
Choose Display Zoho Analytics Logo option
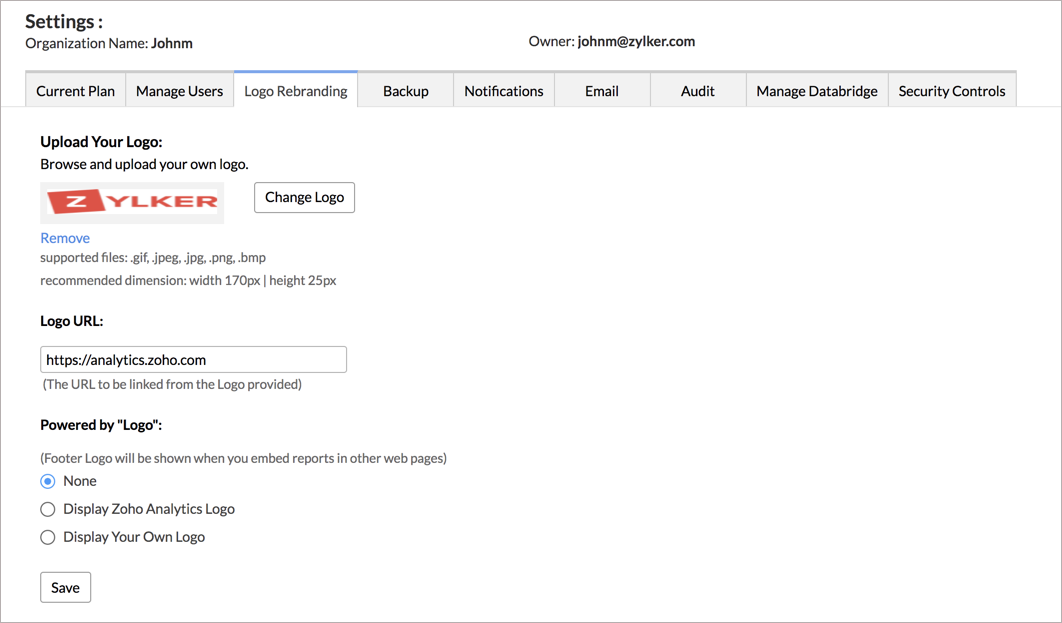click(48, 509)
